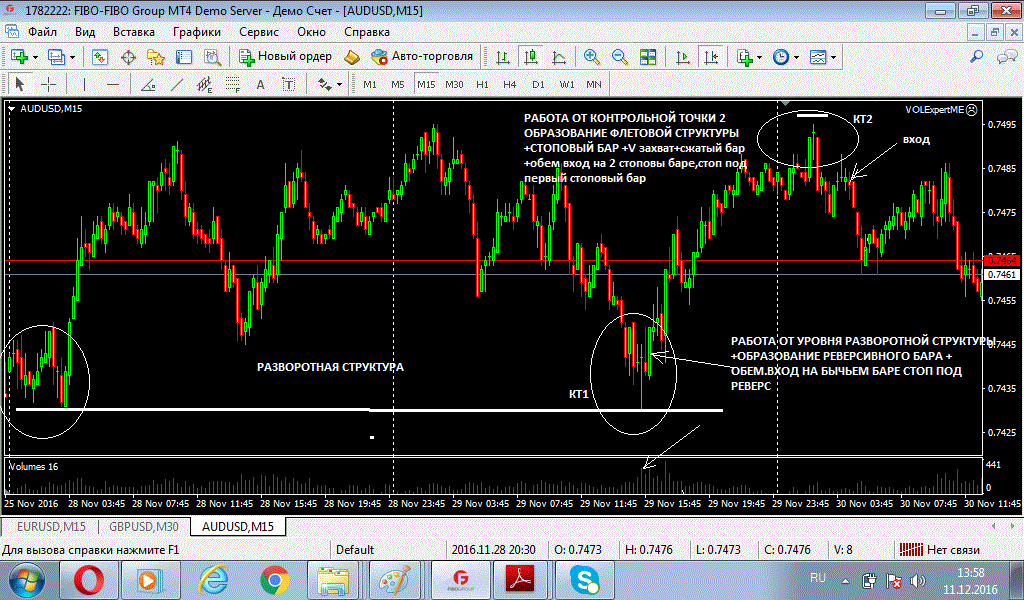Switch to bar chart mode
The height and width of the screenshot is (600, 1024).
click(x=502, y=57)
